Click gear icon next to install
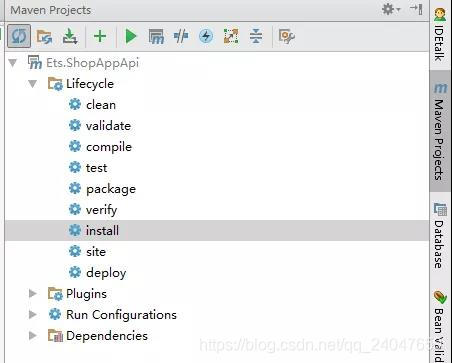Viewport: 452px width, 363px height. (75, 230)
